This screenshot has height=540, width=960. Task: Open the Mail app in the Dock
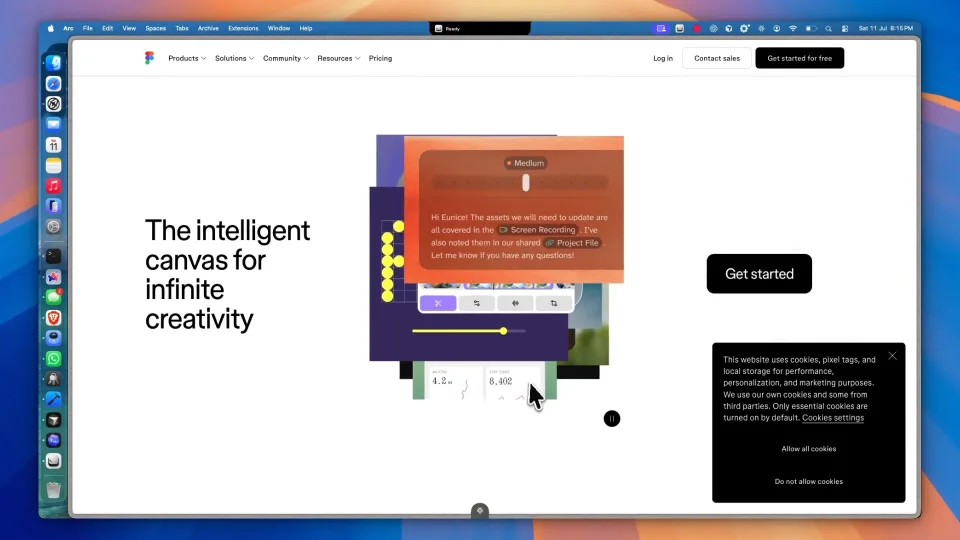pyautogui.click(x=54, y=124)
